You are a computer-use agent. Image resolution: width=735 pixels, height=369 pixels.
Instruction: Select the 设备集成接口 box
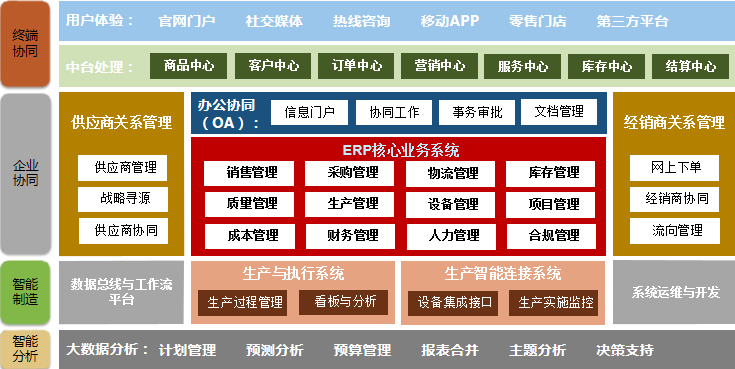point(452,302)
